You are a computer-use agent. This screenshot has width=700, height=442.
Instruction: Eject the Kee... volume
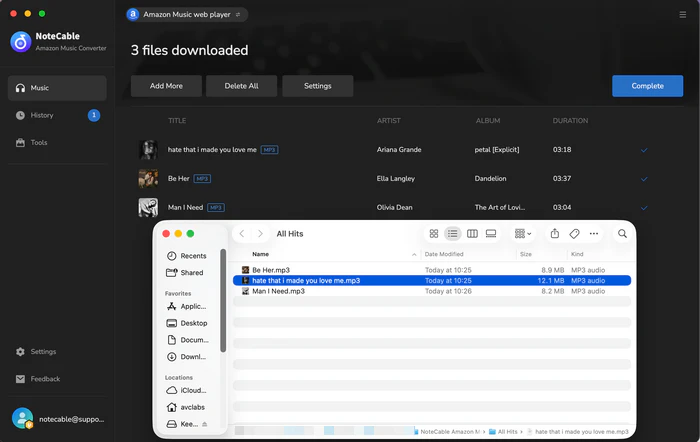(204, 424)
